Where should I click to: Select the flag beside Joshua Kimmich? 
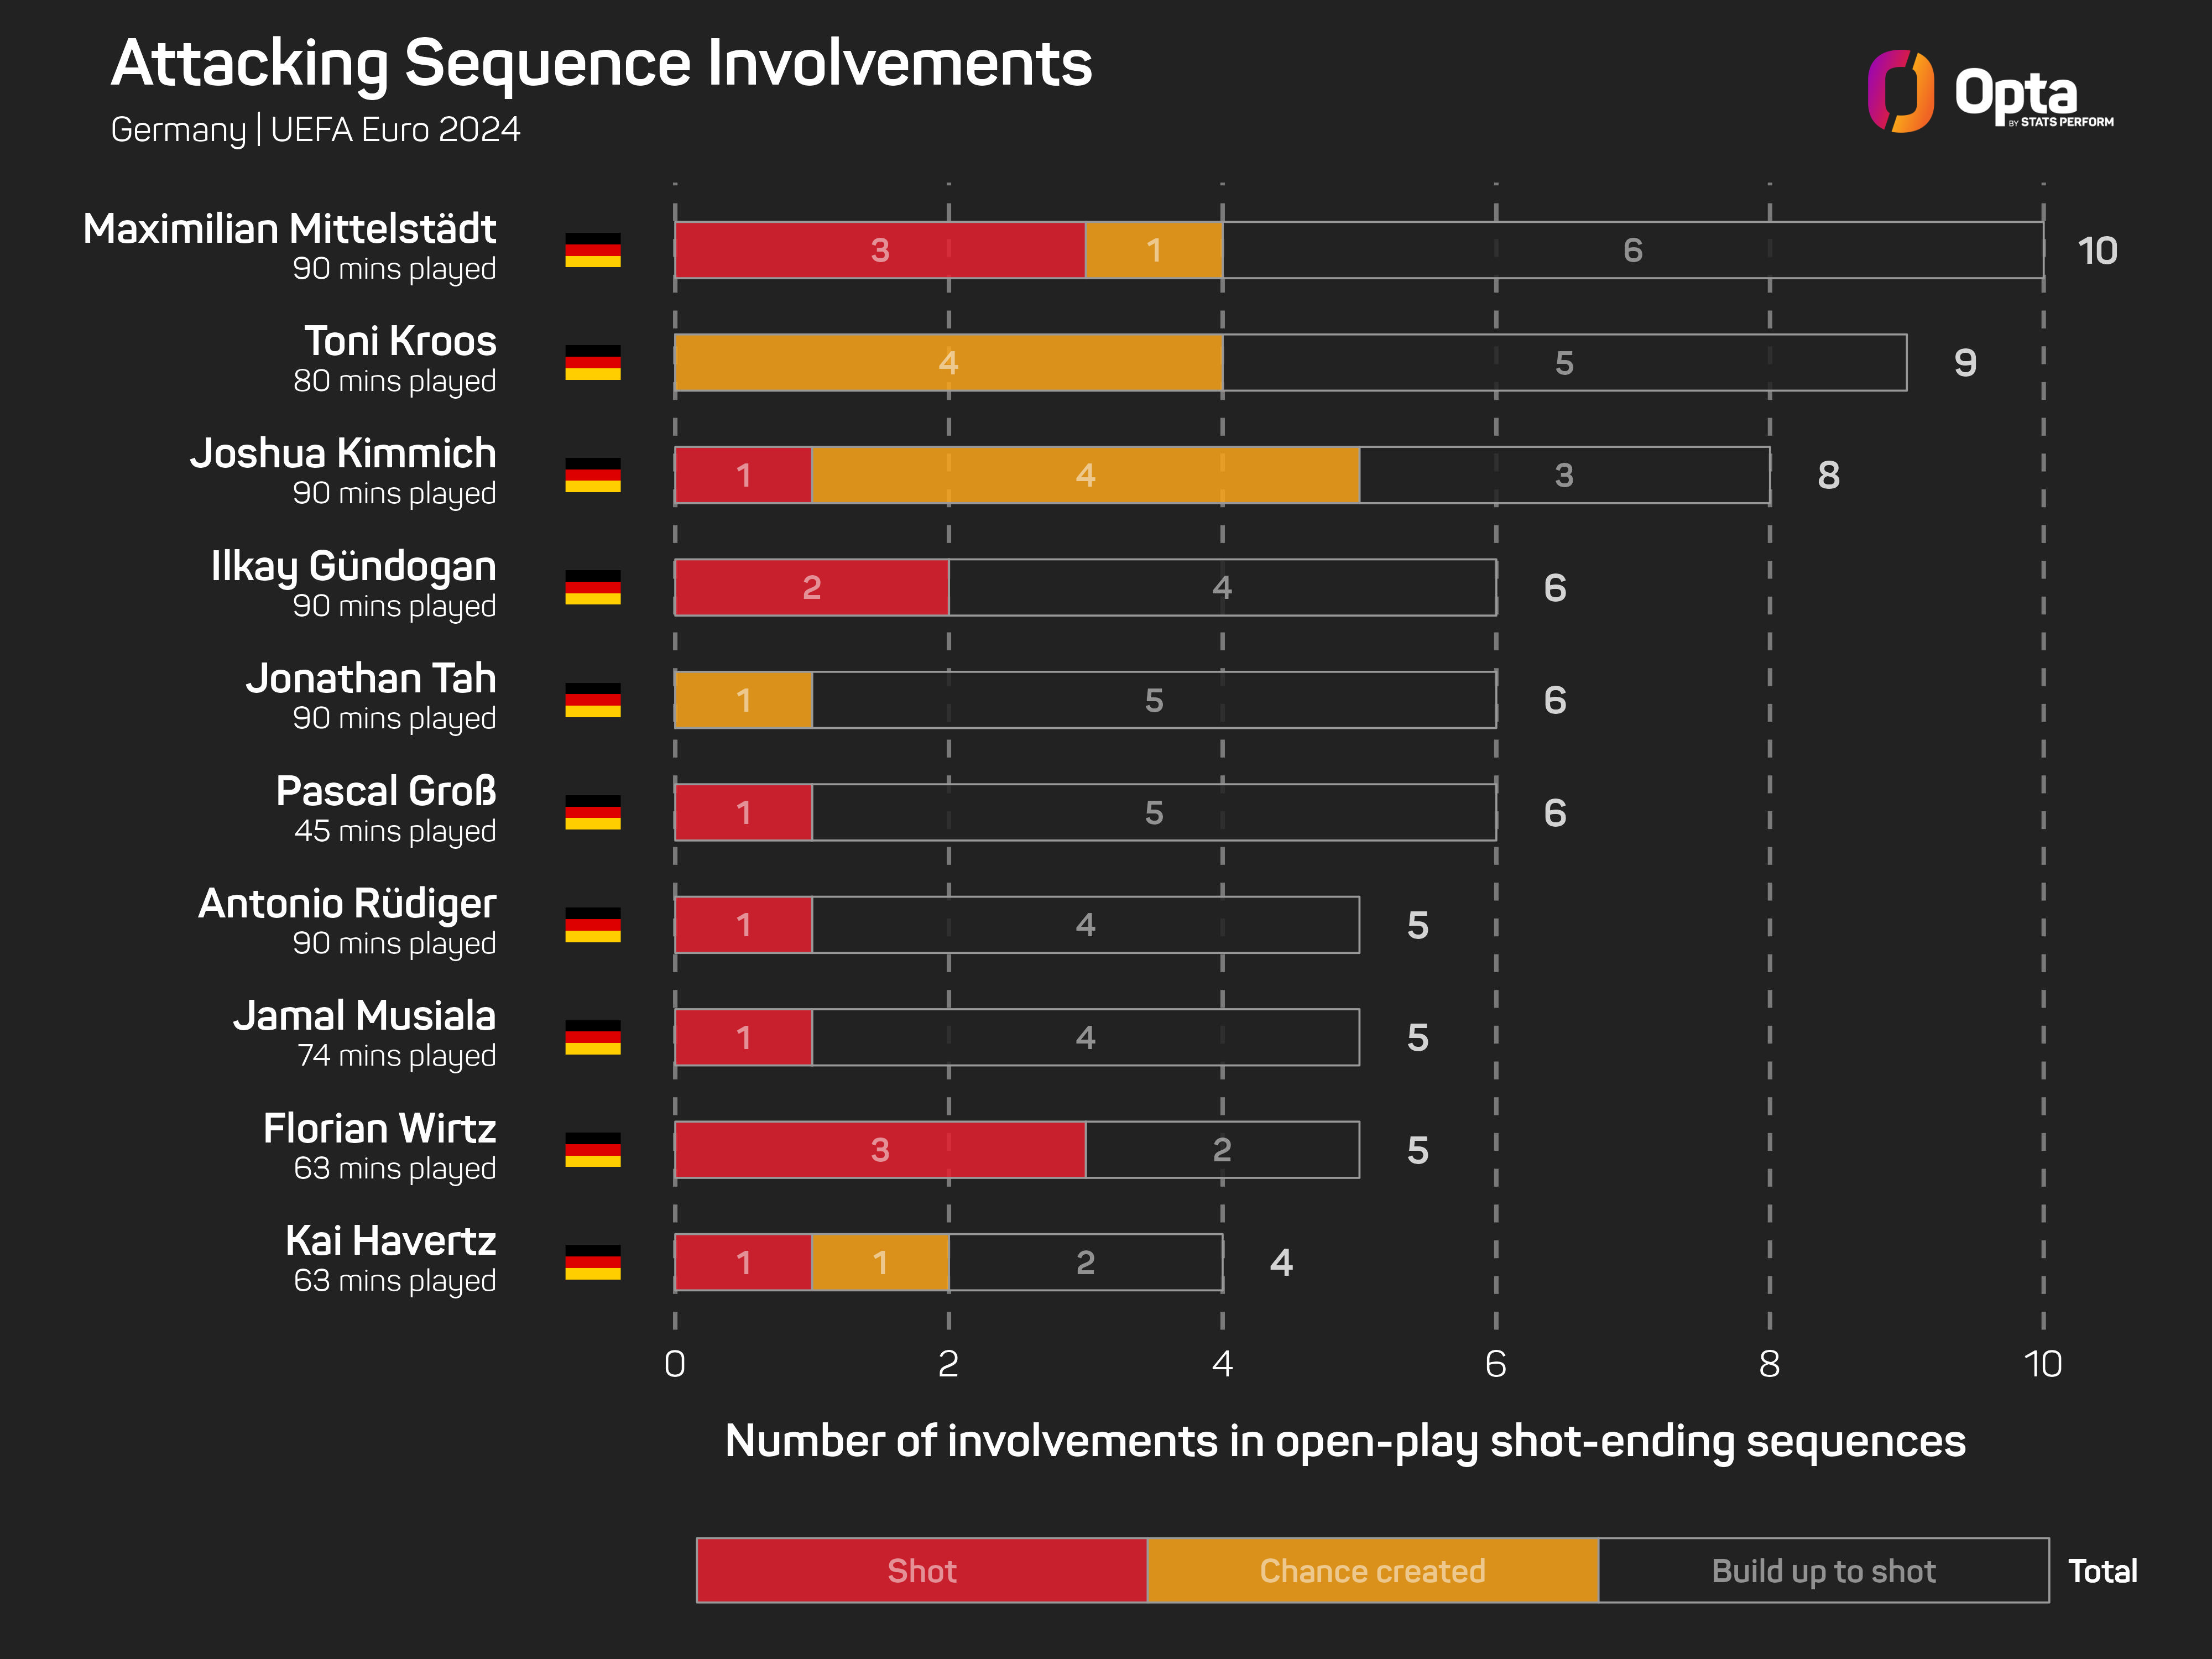593,475
